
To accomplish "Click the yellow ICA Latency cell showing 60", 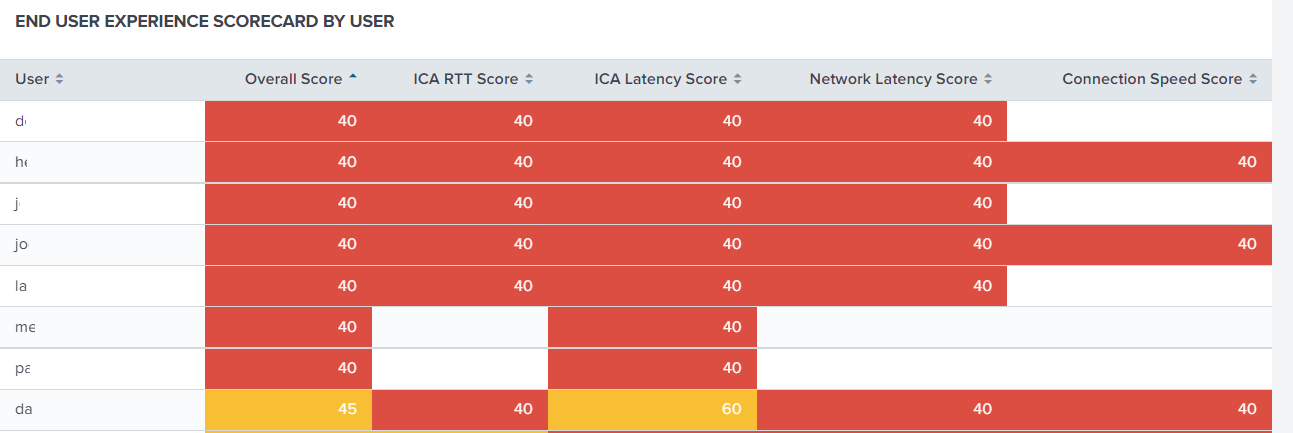I will [652, 409].
